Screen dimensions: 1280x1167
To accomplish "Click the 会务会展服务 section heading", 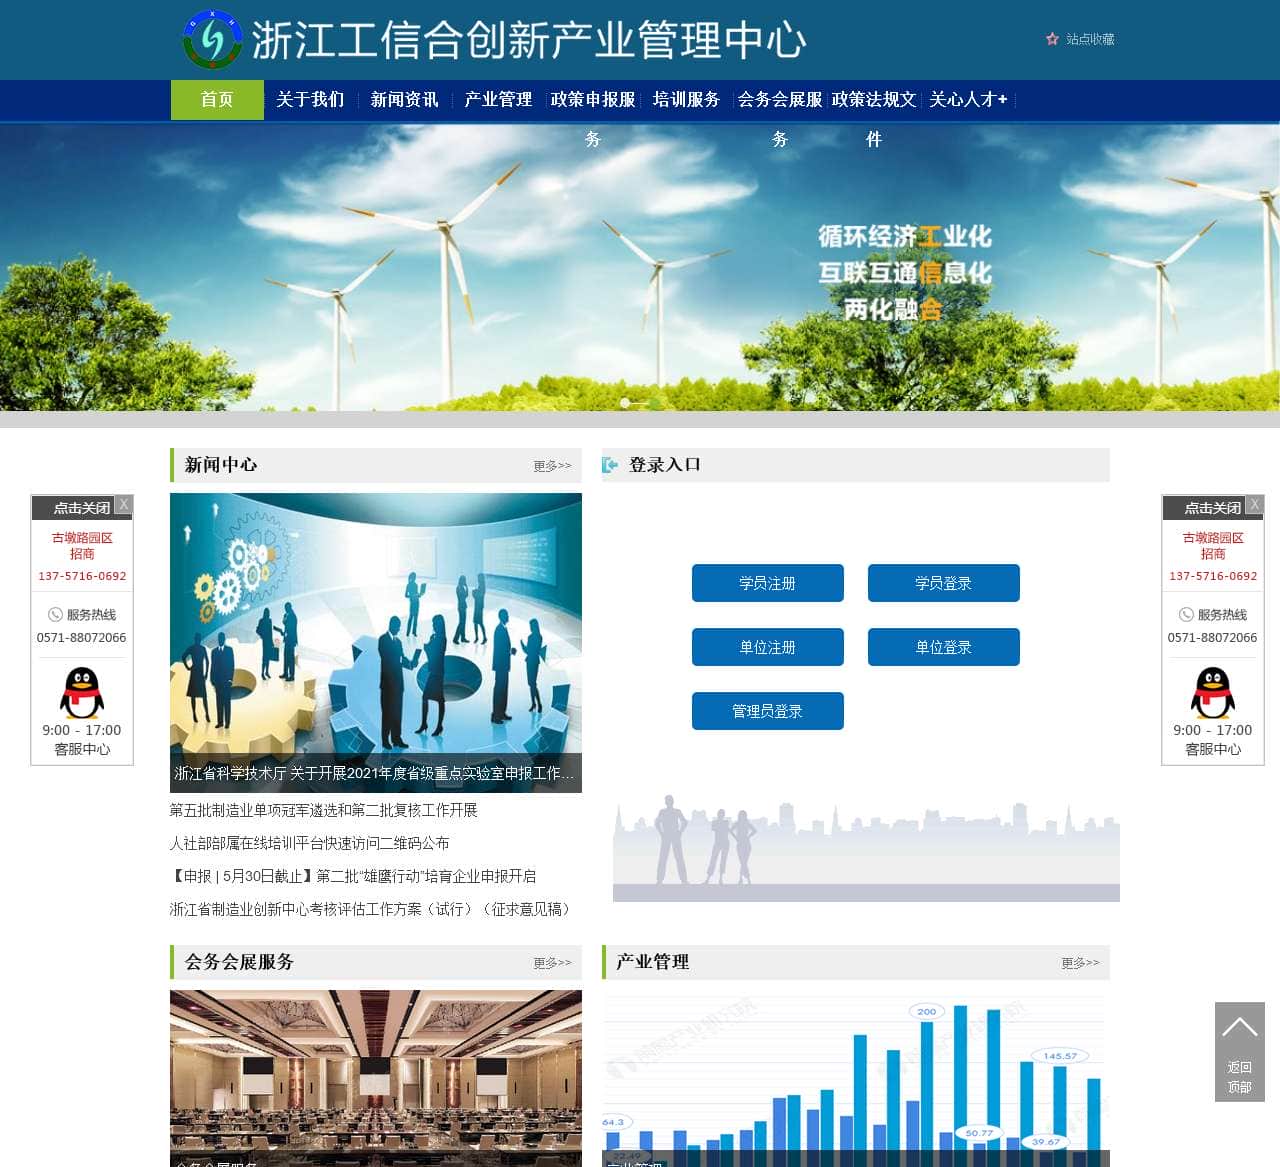I will pos(239,962).
